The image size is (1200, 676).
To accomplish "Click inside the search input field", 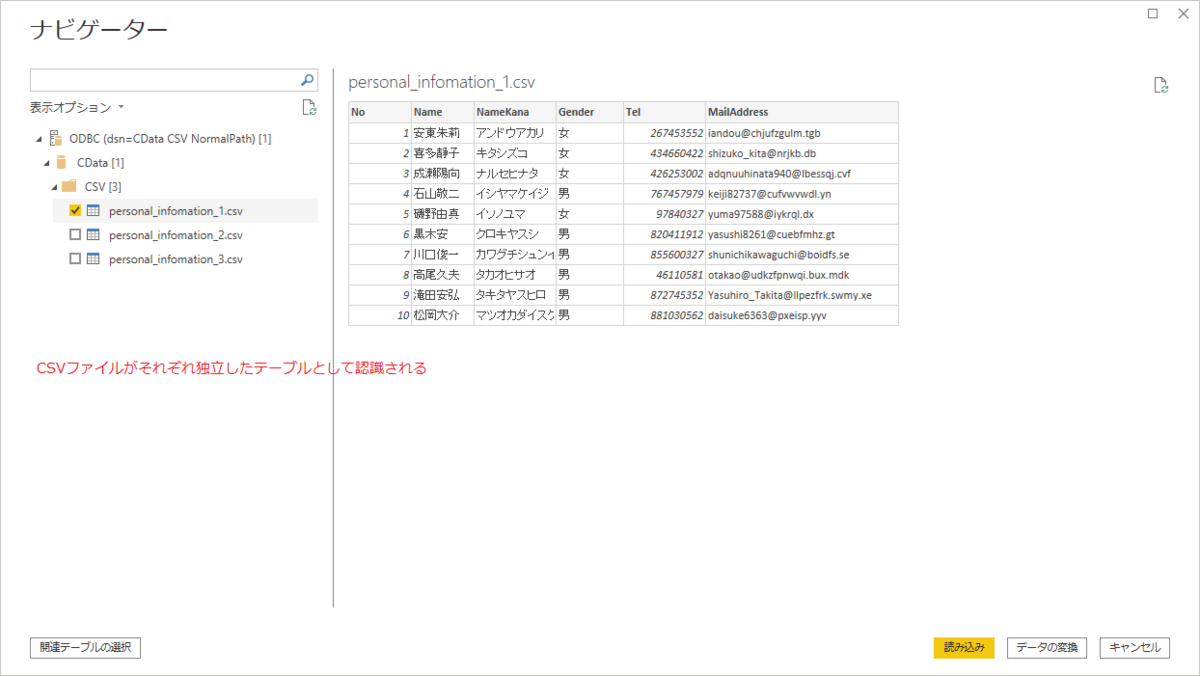I will pos(160,79).
